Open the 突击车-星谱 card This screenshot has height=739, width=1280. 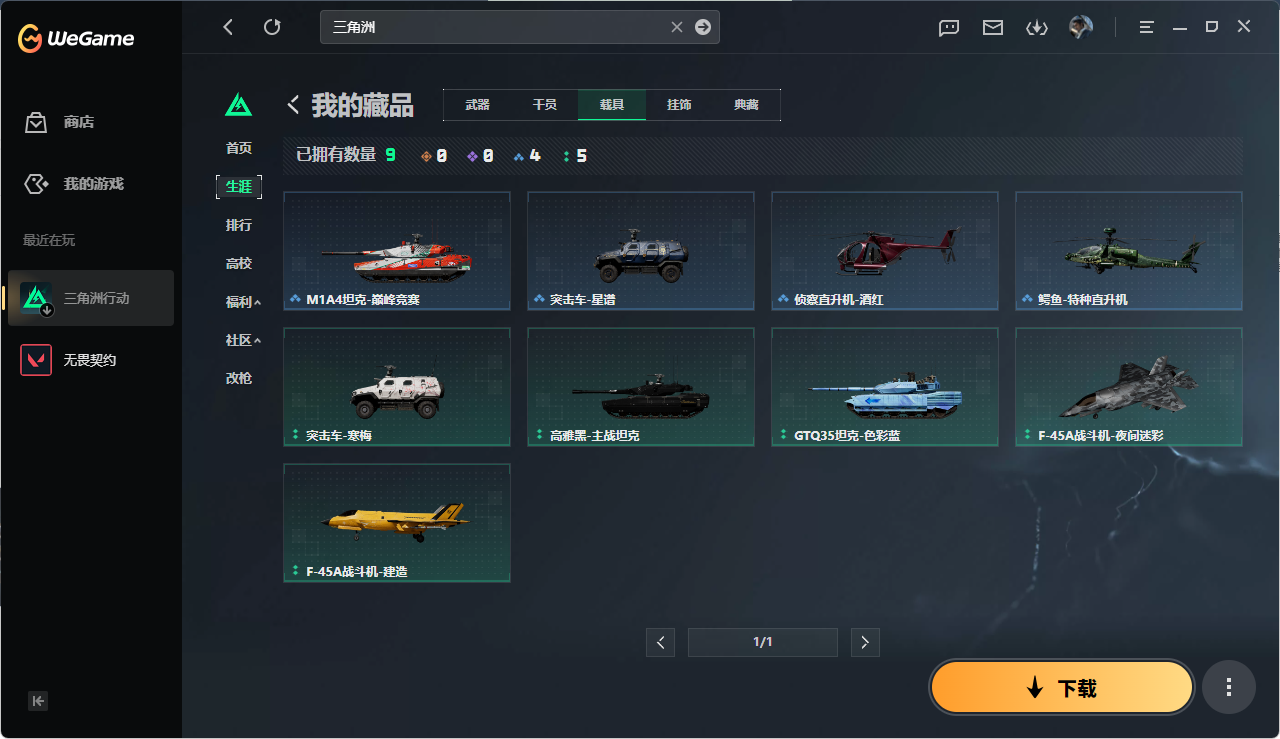(641, 251)
